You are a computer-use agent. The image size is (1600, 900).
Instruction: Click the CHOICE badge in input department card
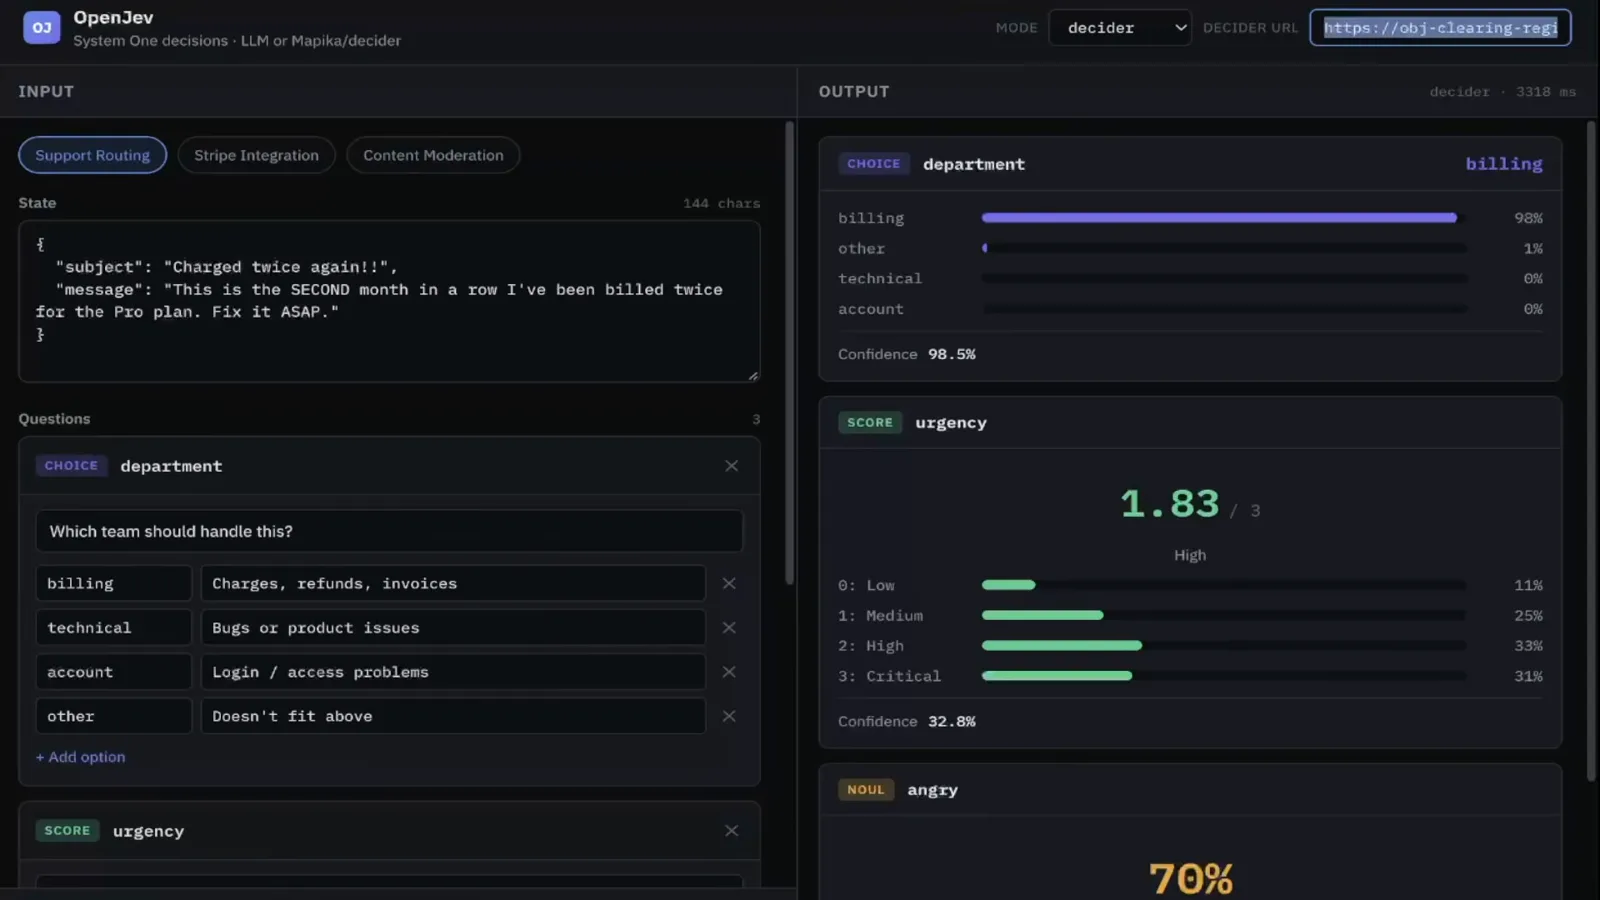pos(71,466)
